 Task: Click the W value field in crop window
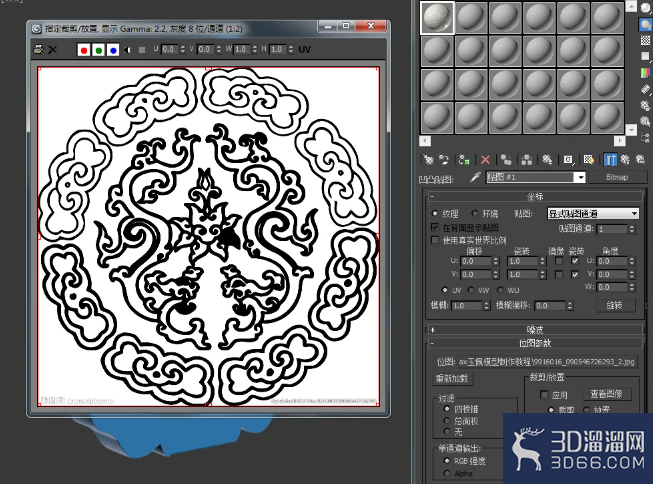point(242,50)
